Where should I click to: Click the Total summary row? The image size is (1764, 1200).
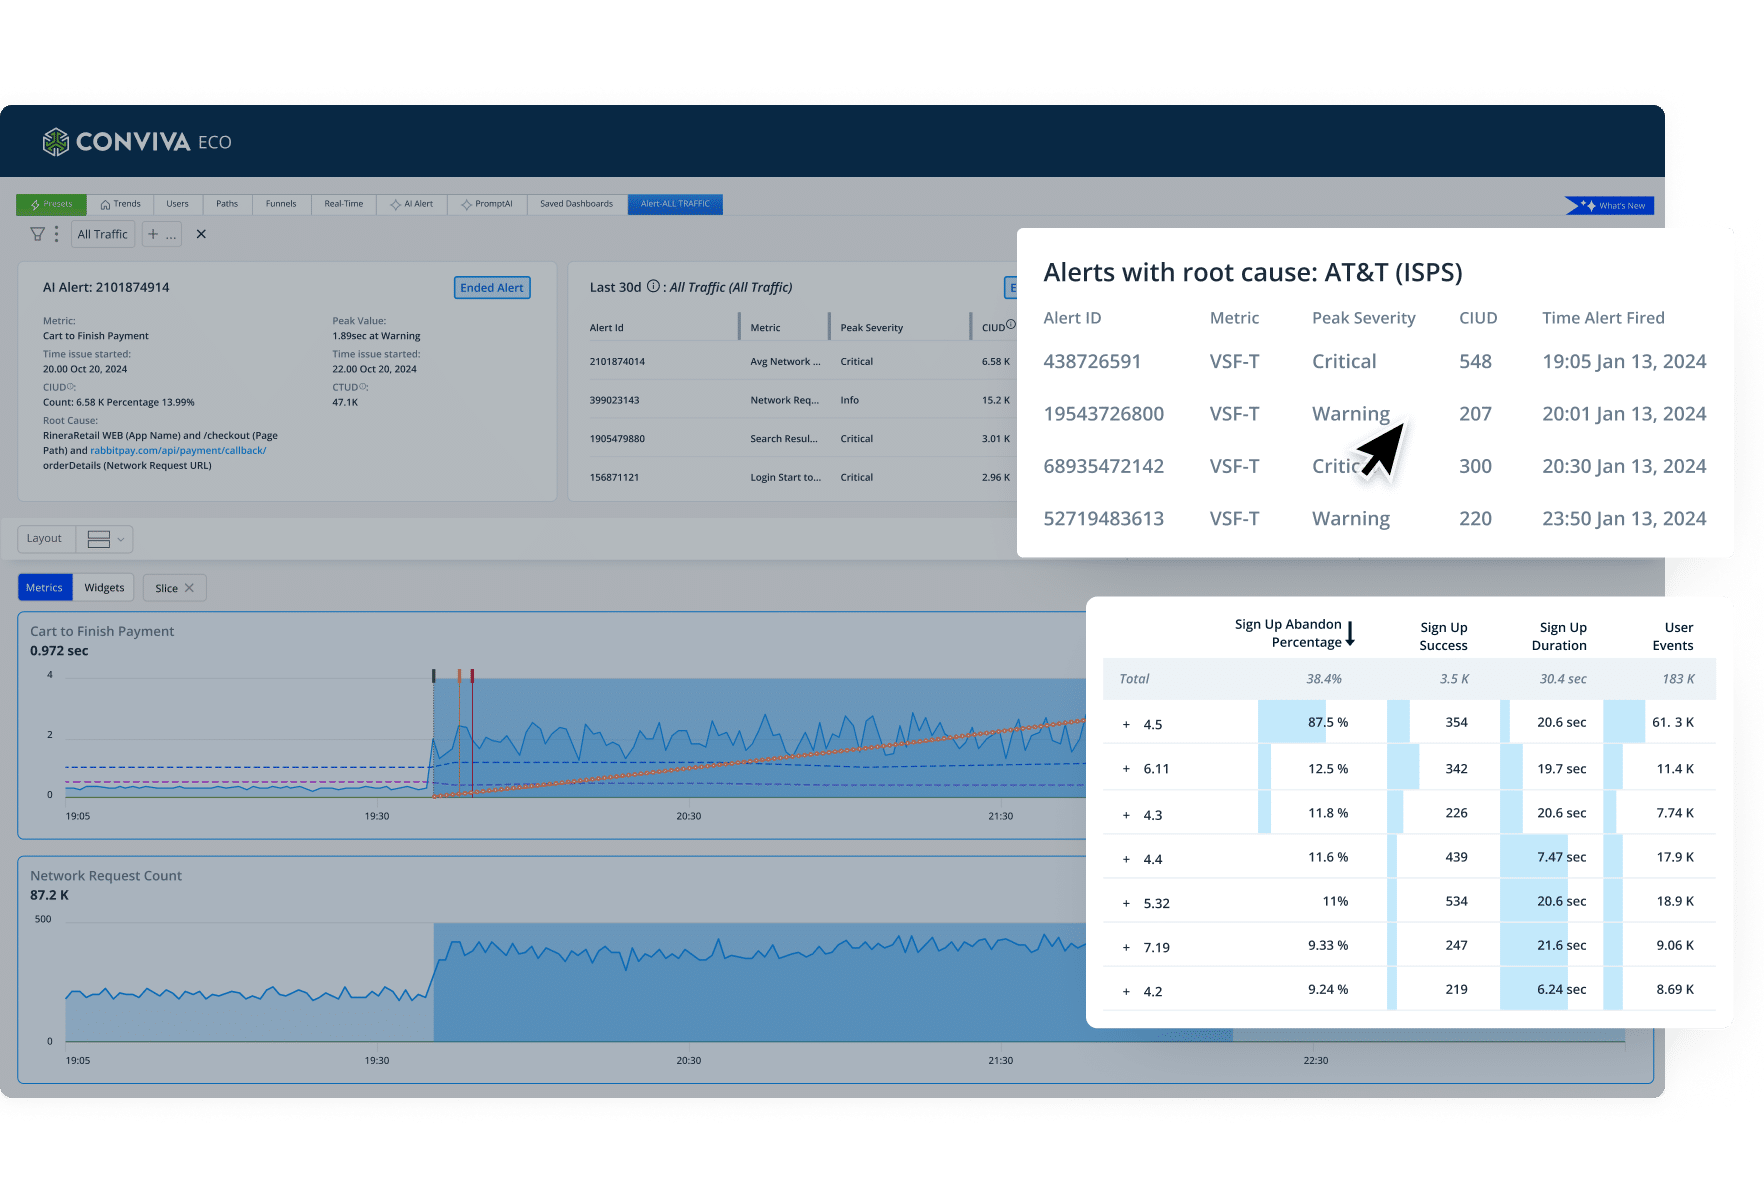(x=1409, y=679)
